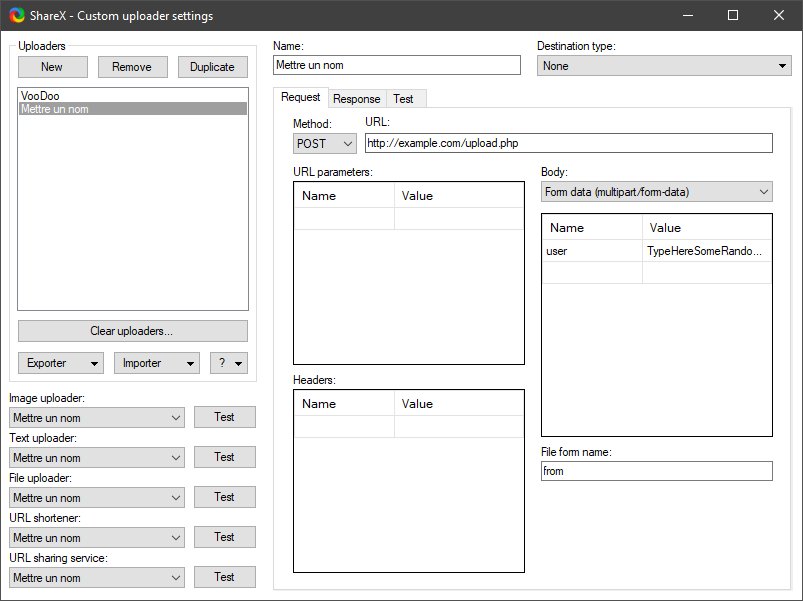This screenshot has height=601, width=803.
Task: Open the Body type dropdown
Action: click(x=657, y=192)
